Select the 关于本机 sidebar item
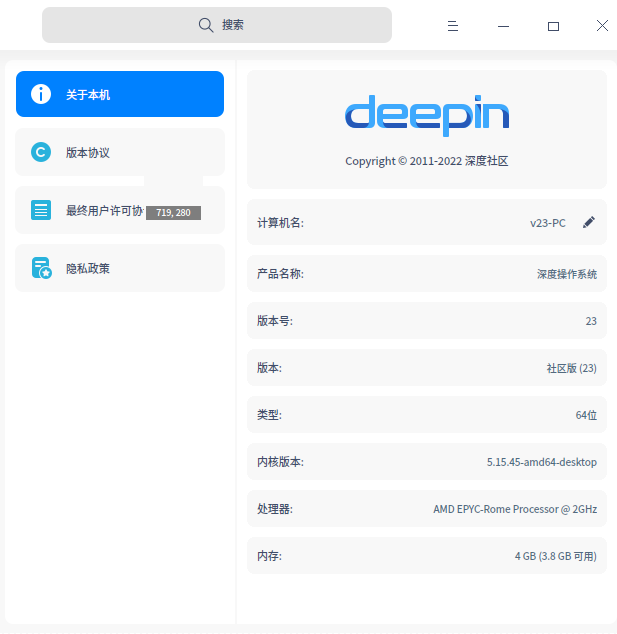Image resolution: width=617 pixels, height=634 pixels. [x=120, y=94]
